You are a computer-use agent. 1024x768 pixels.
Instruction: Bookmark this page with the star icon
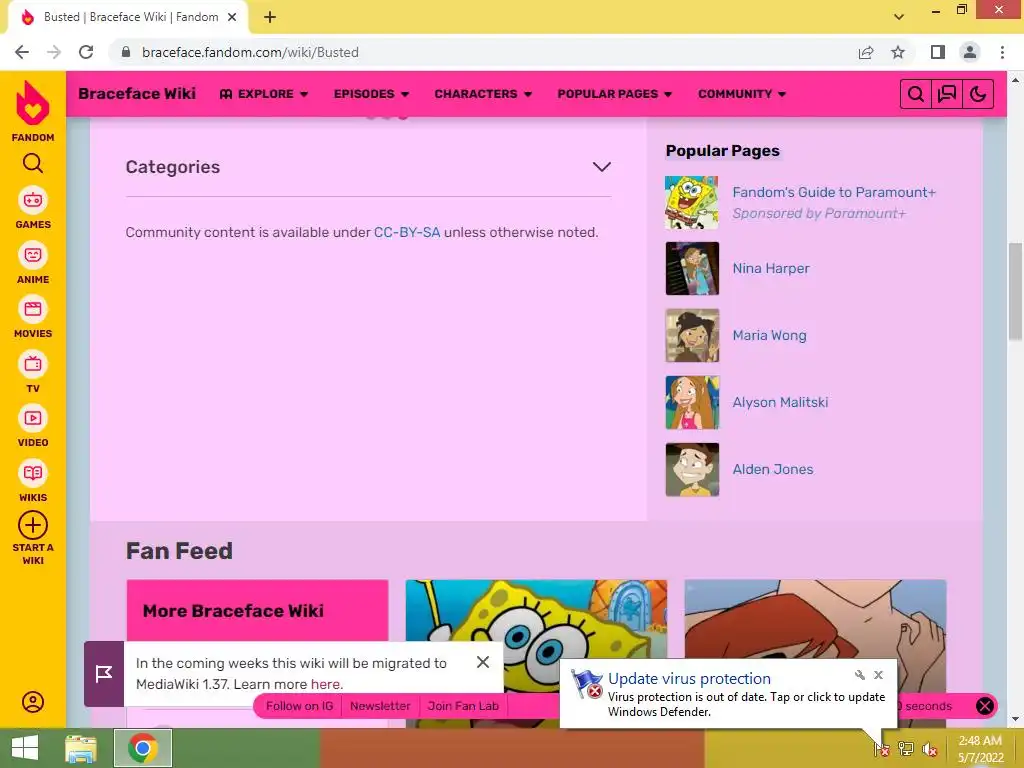pos(898,52)
